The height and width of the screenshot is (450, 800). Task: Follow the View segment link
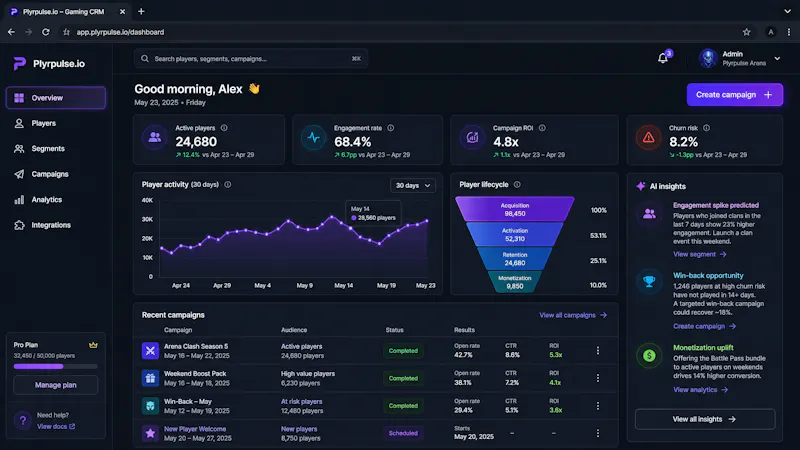click(699, 254)
